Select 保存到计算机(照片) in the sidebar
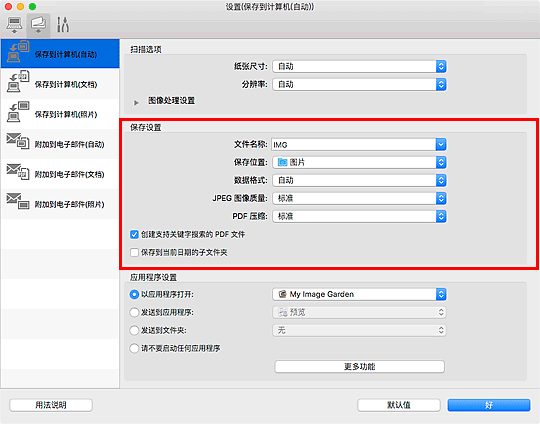The image size is (540, 424). pos(60,114)
